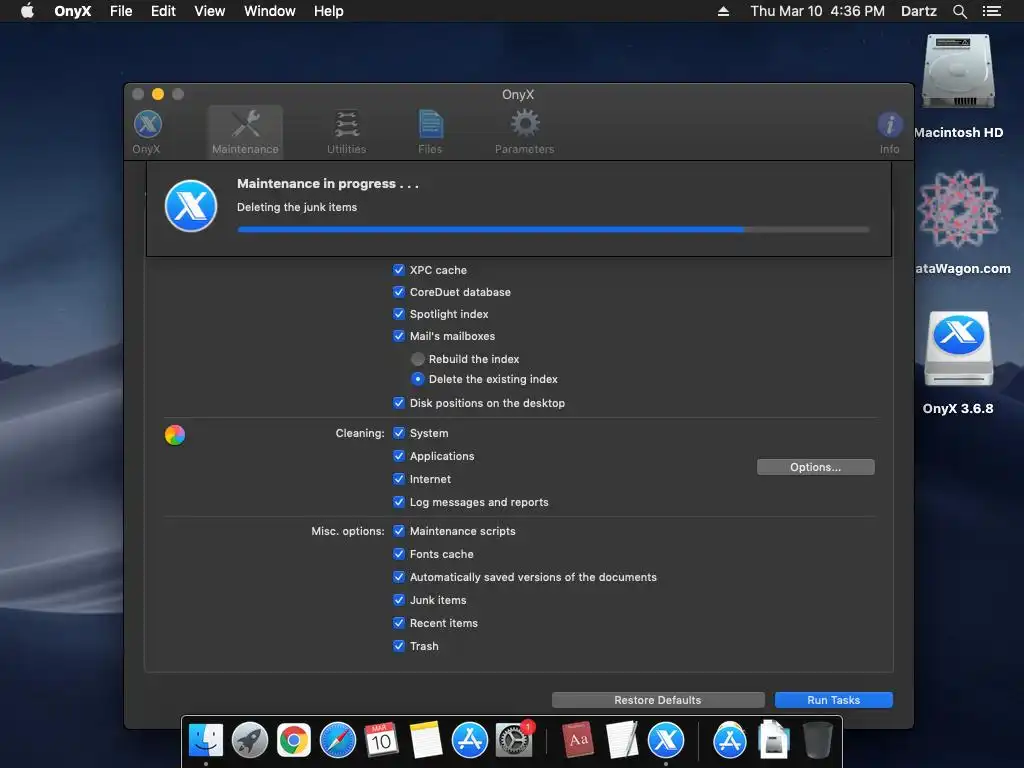Select Rebuild the index radio button

(x=418, y=359)
